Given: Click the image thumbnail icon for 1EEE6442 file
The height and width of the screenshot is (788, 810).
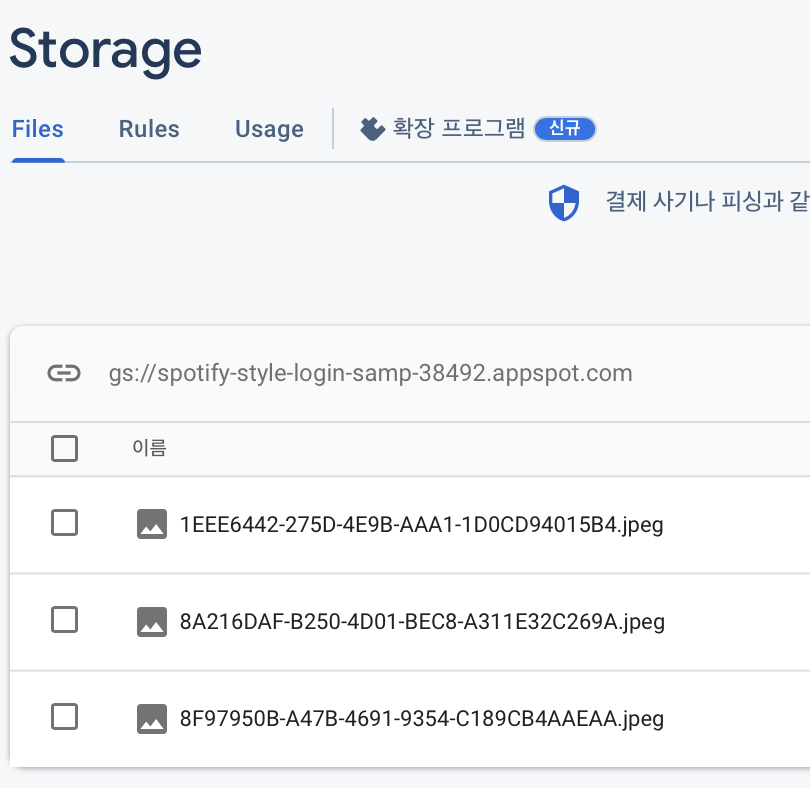Looking at the screenshot, I should click(151, 524).
